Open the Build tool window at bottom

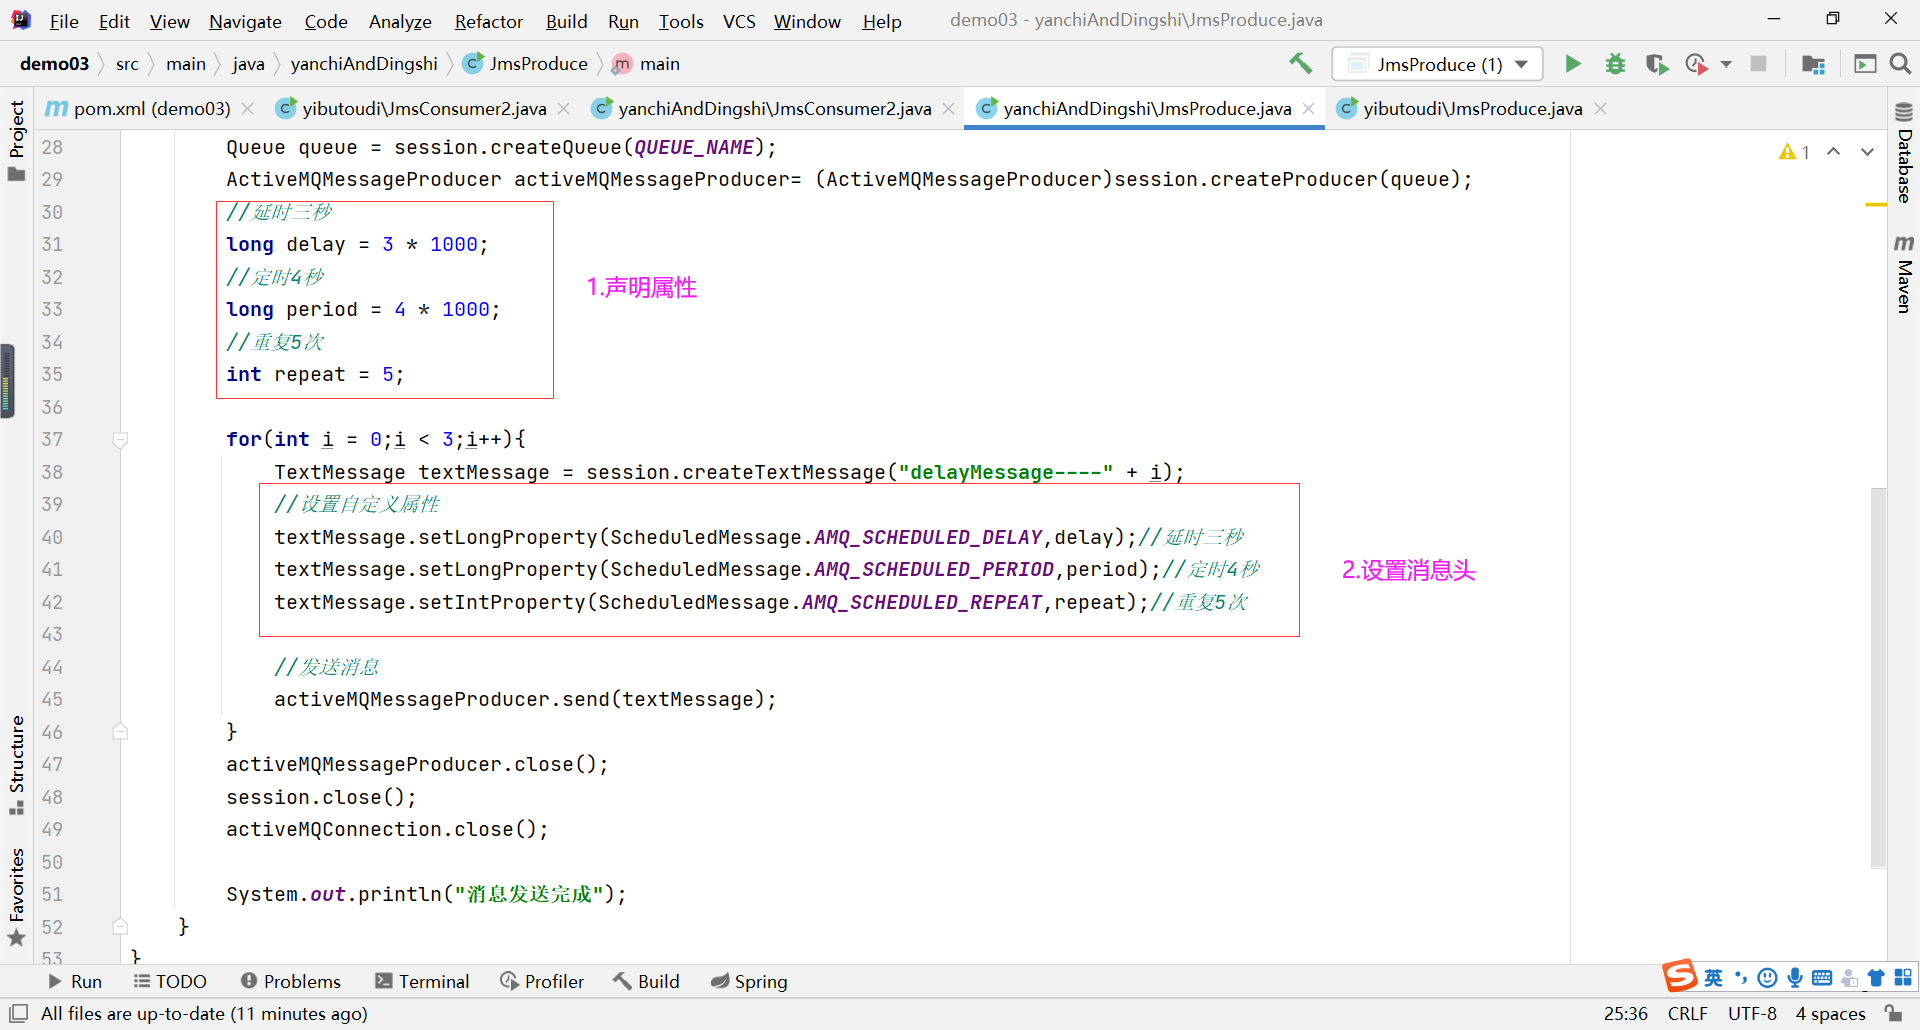[x=646, y=981]
